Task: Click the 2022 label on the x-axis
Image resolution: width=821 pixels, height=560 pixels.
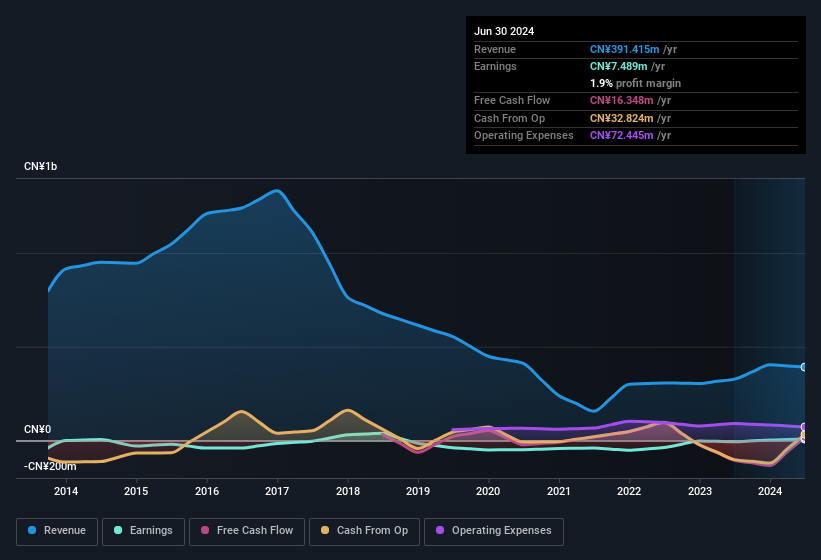Action: (629, 491)
